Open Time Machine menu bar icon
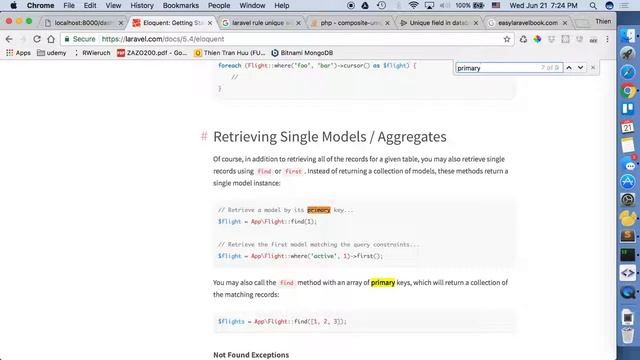Image resolution: width=640 pixels, height=360 pixels. pyautogui.click(x=381, y=5)
